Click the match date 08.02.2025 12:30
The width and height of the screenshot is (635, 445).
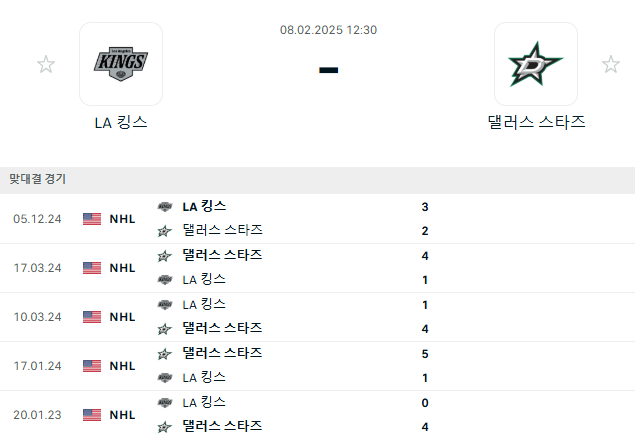tap(328, 30)
